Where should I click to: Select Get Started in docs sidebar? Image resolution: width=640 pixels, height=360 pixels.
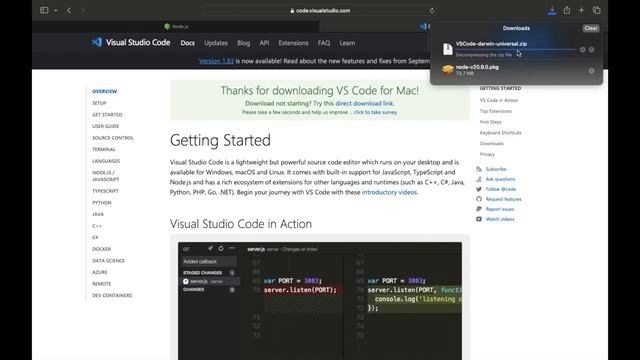[107, 115]
